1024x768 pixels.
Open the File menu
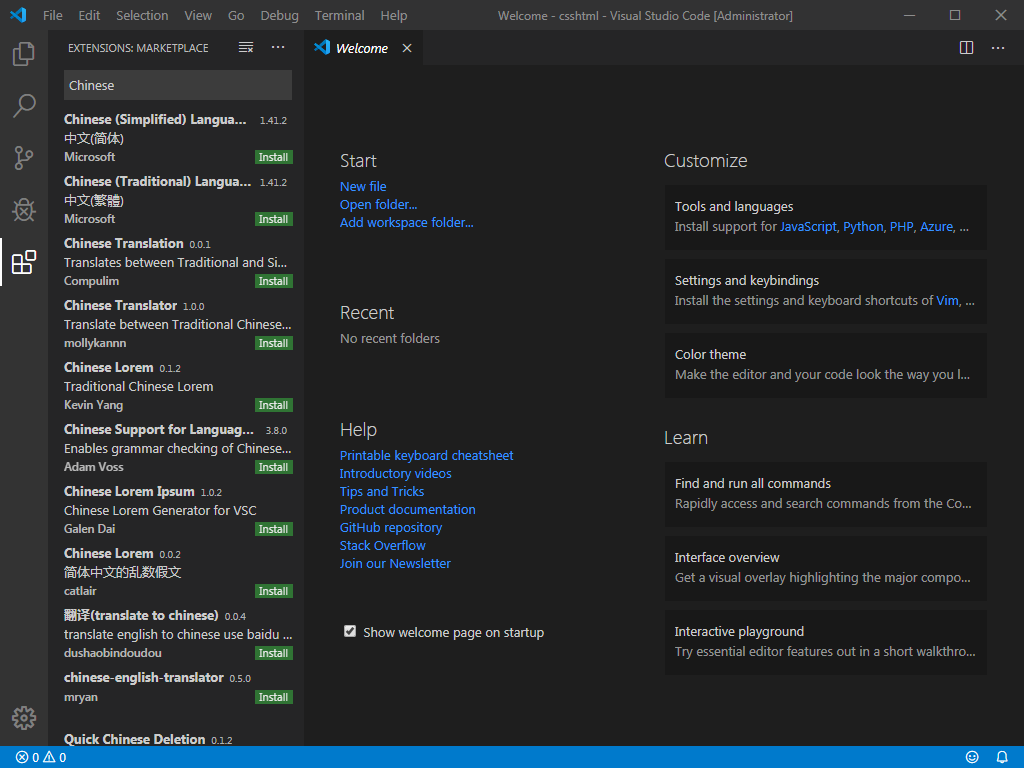coord(53,15)
